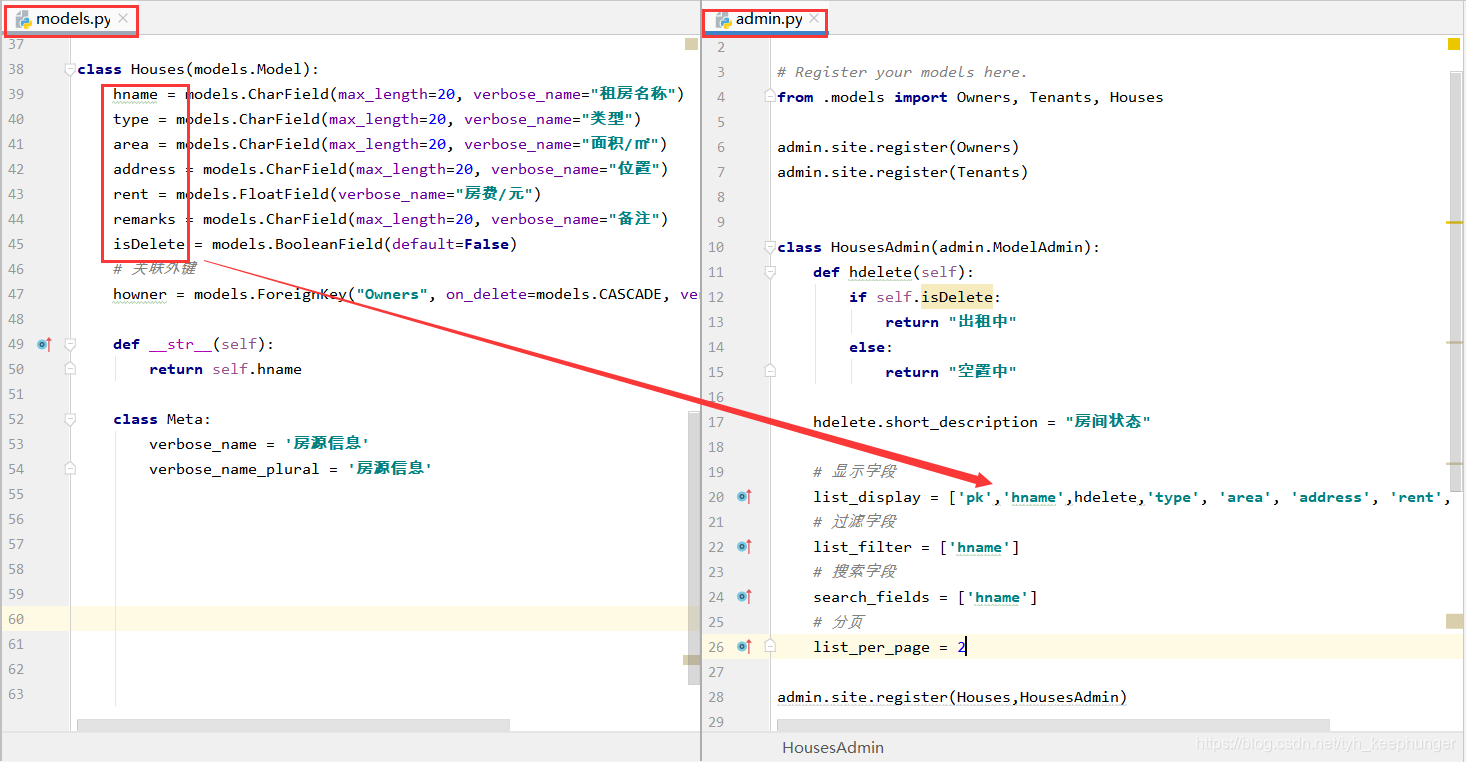Click 'hdelete' in the def hdelete line
The height and width of the screenshot is (762, 1466).
(880, 272)
